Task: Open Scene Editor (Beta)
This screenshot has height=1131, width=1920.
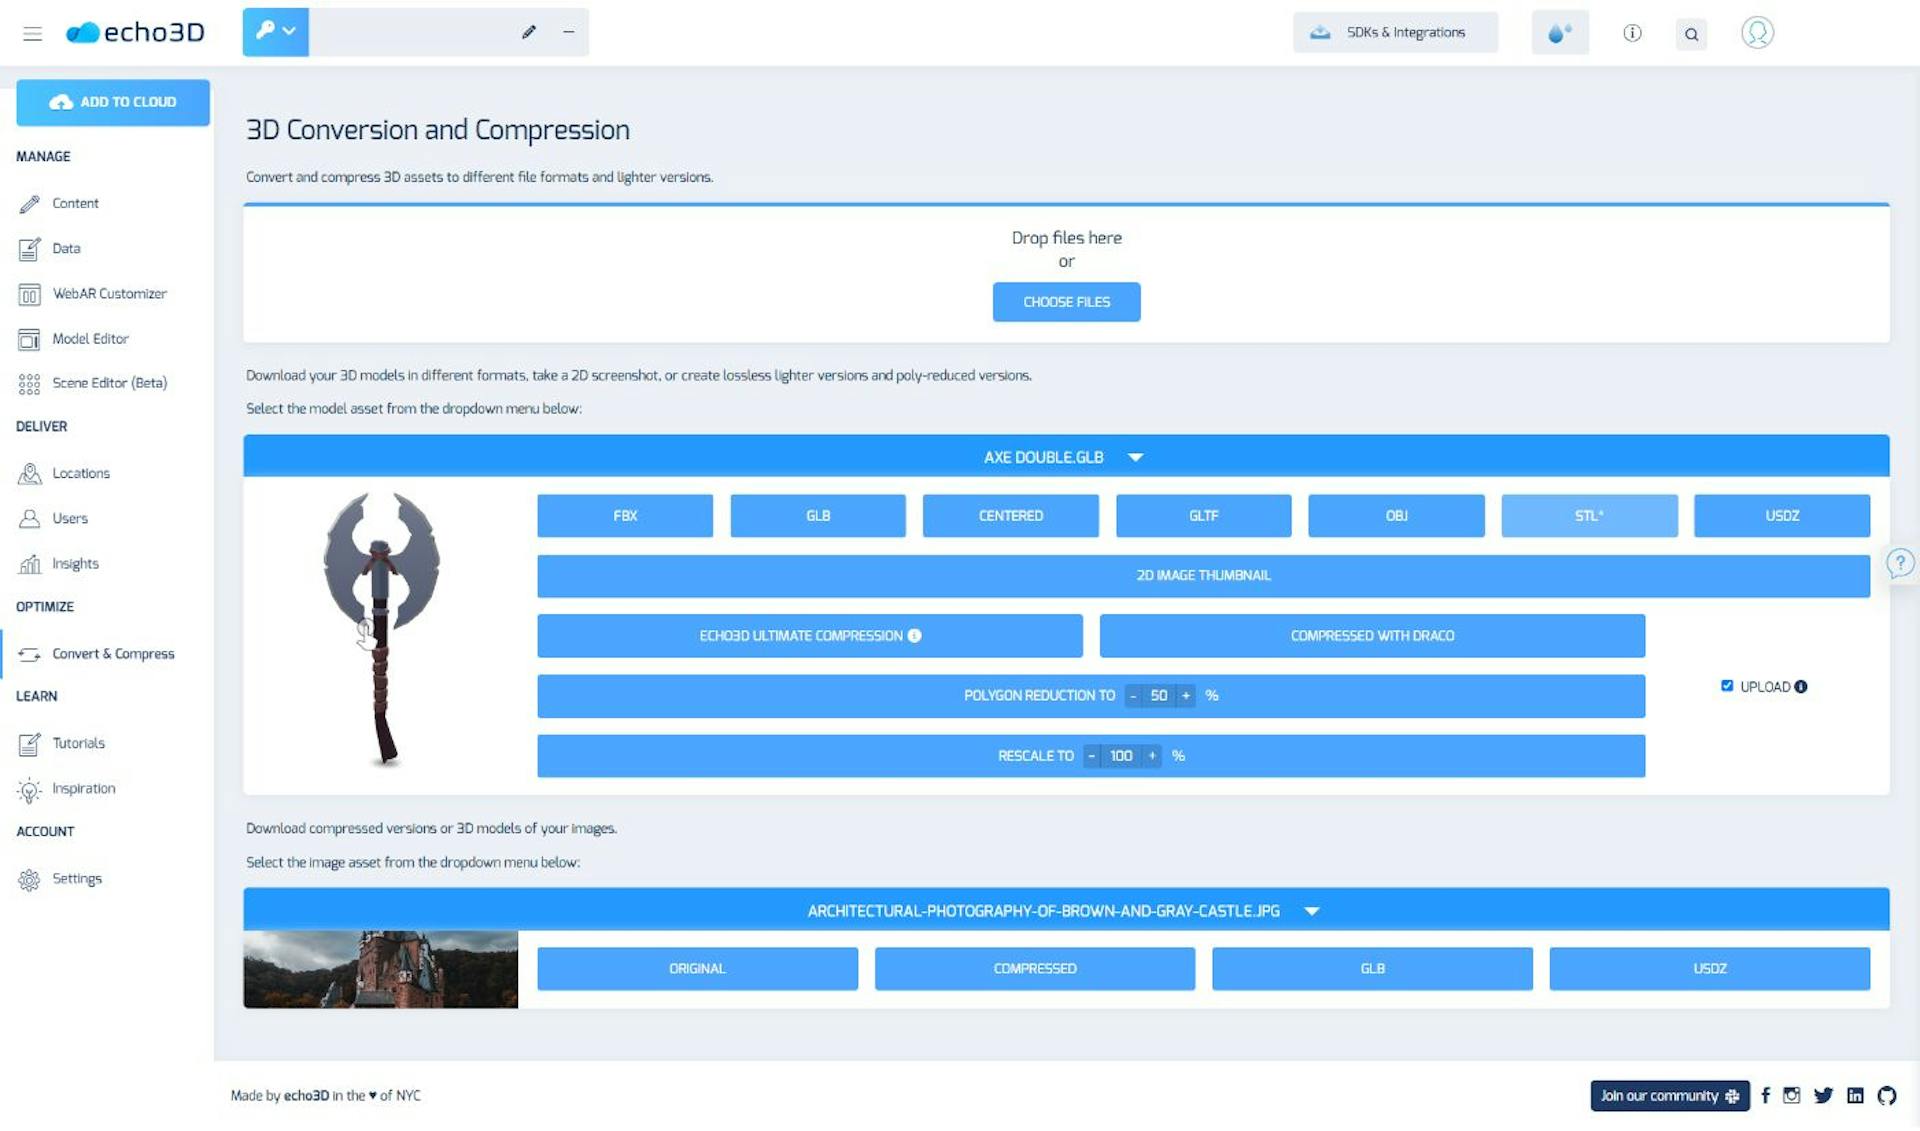Action: coord(110,382)
